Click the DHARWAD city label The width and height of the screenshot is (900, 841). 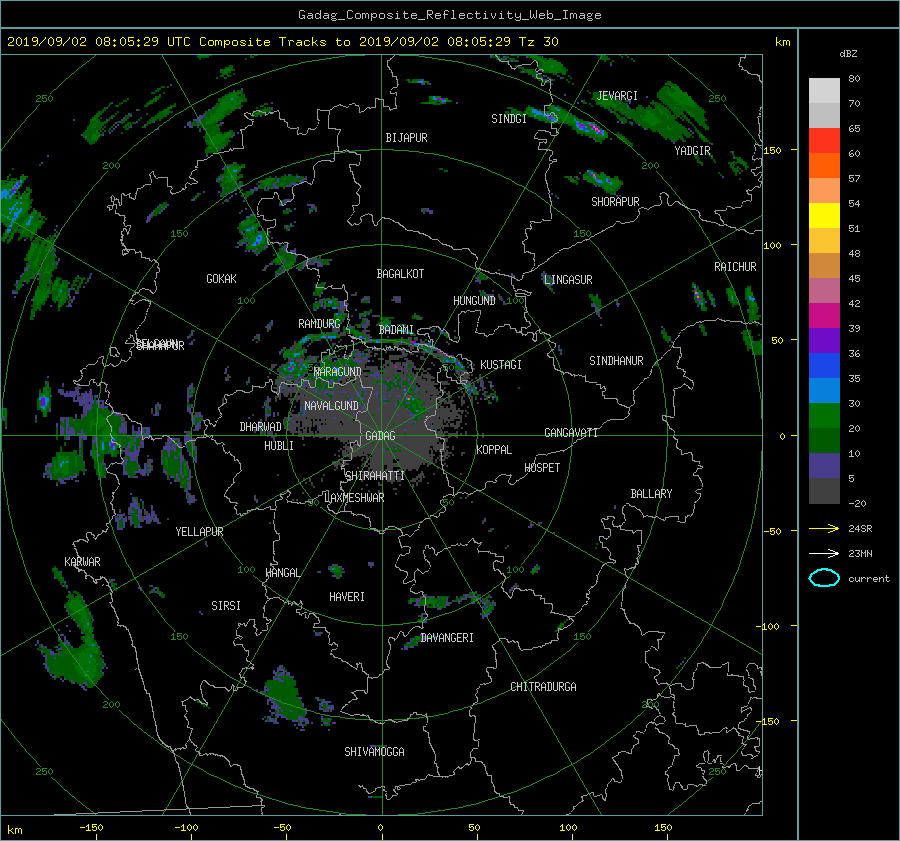(x=261, y=427)
